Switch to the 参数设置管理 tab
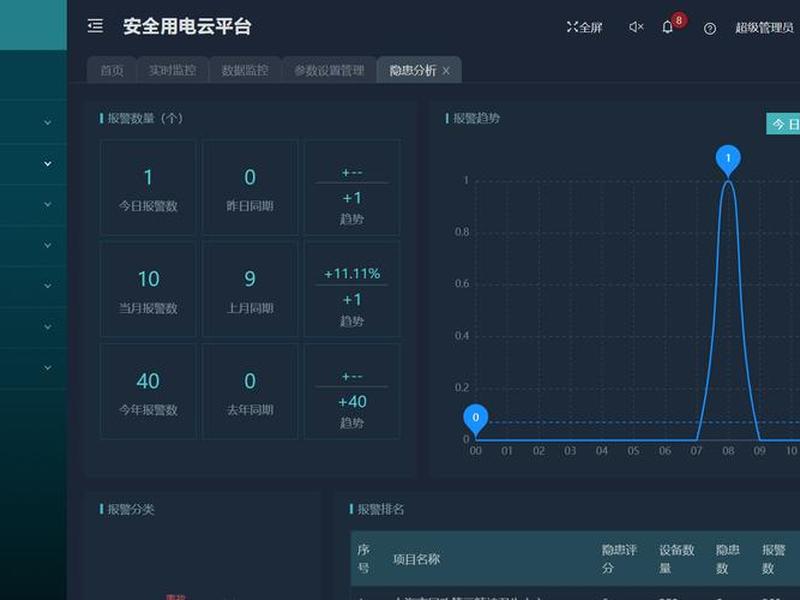 pyautogui.click(x=329, y=70)
